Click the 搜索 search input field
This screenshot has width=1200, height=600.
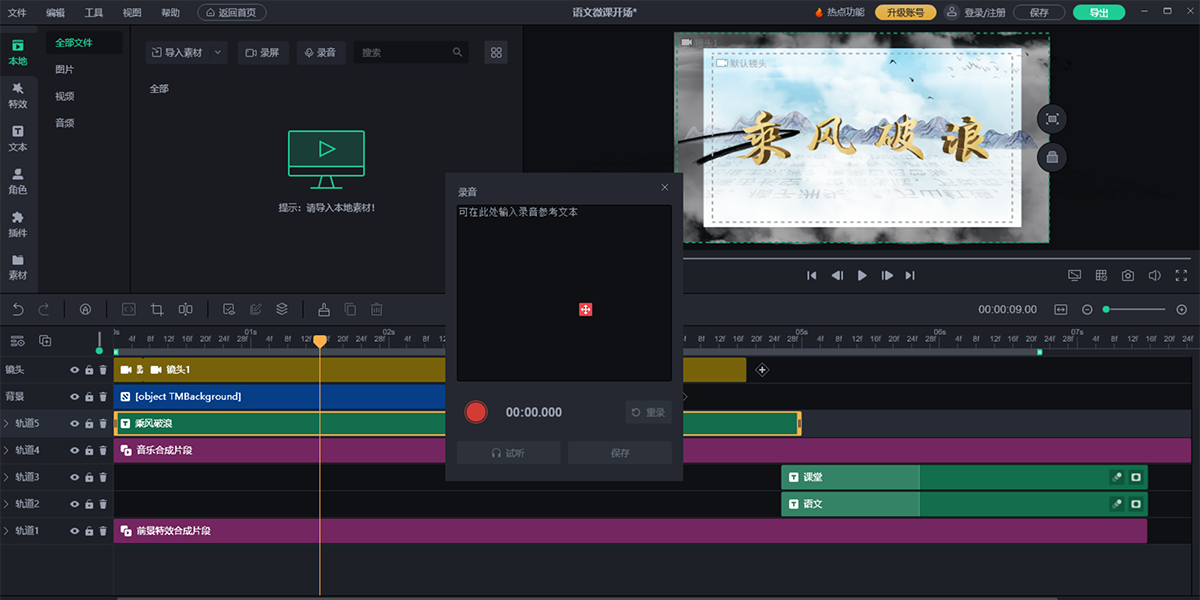(405, 52)
